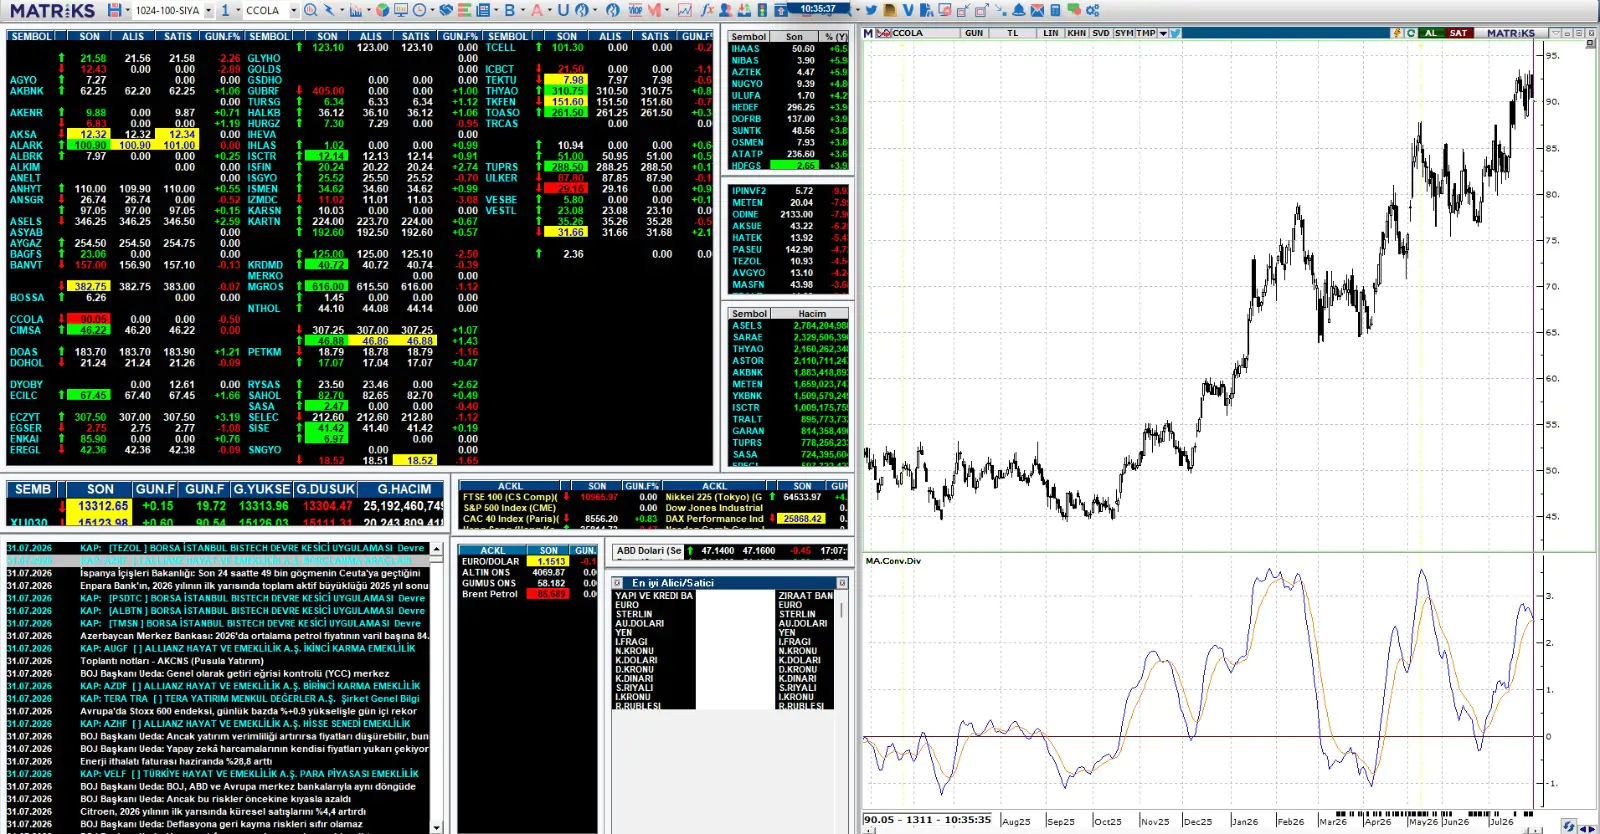Click the TL currency button on chart
1600x834 pixels.
(1013, 33)
